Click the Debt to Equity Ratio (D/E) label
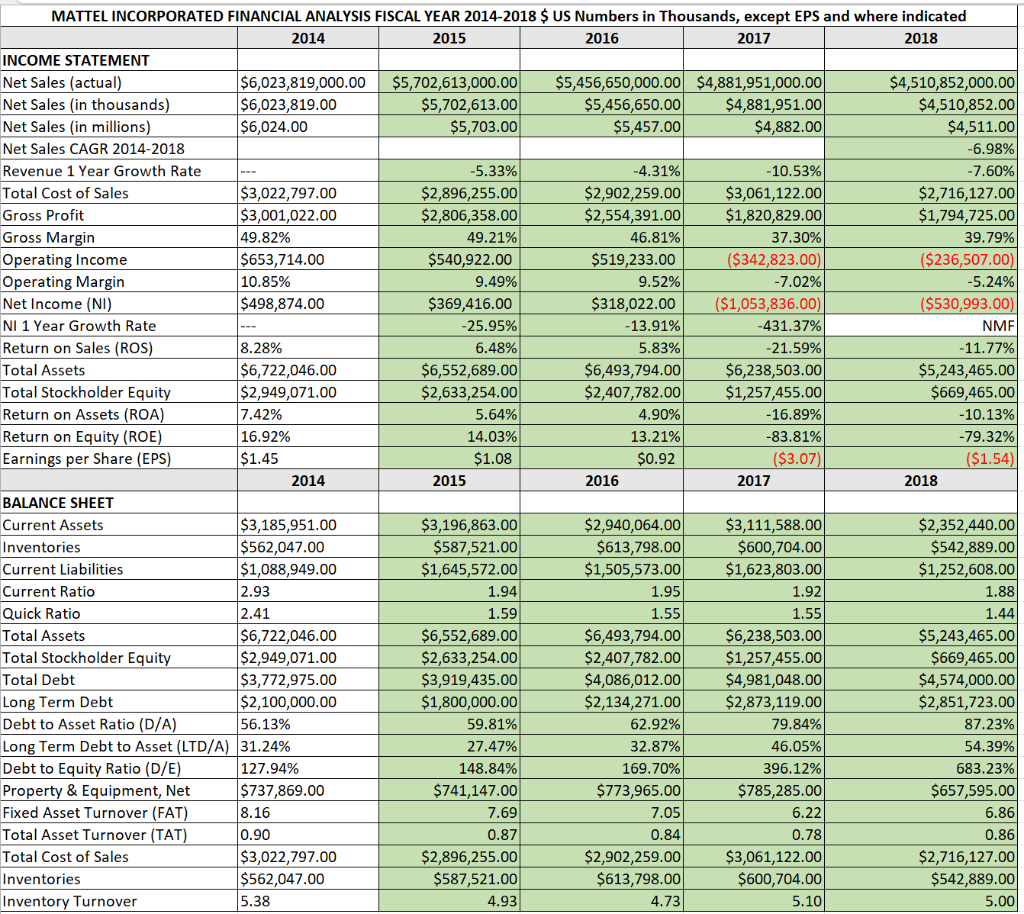 (92, 769)
